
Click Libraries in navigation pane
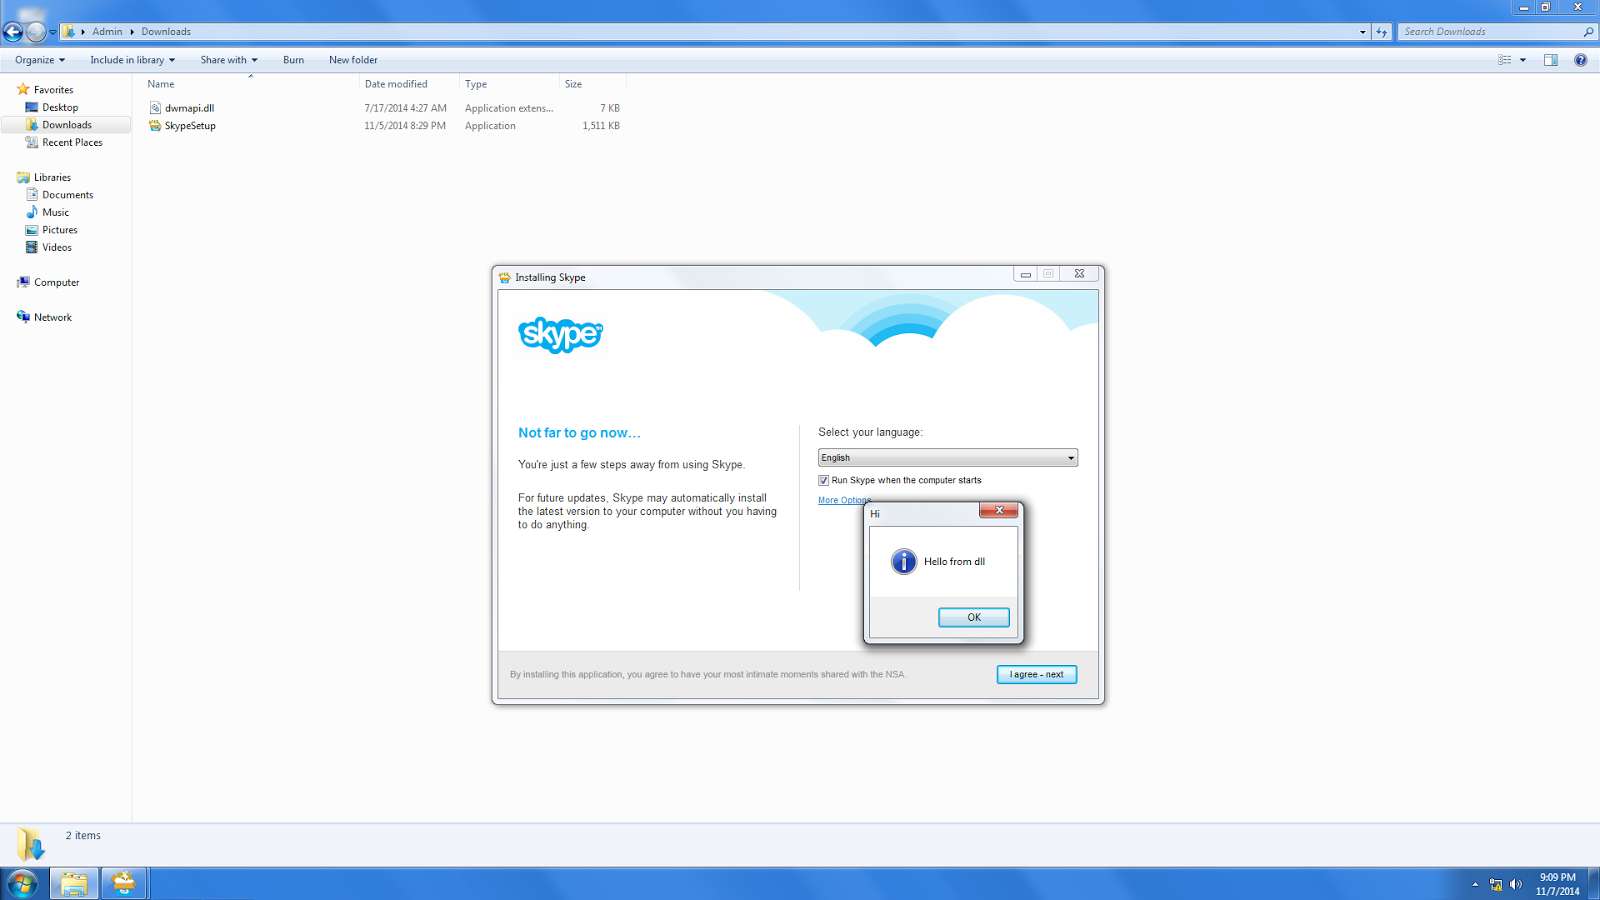[52, 177]
